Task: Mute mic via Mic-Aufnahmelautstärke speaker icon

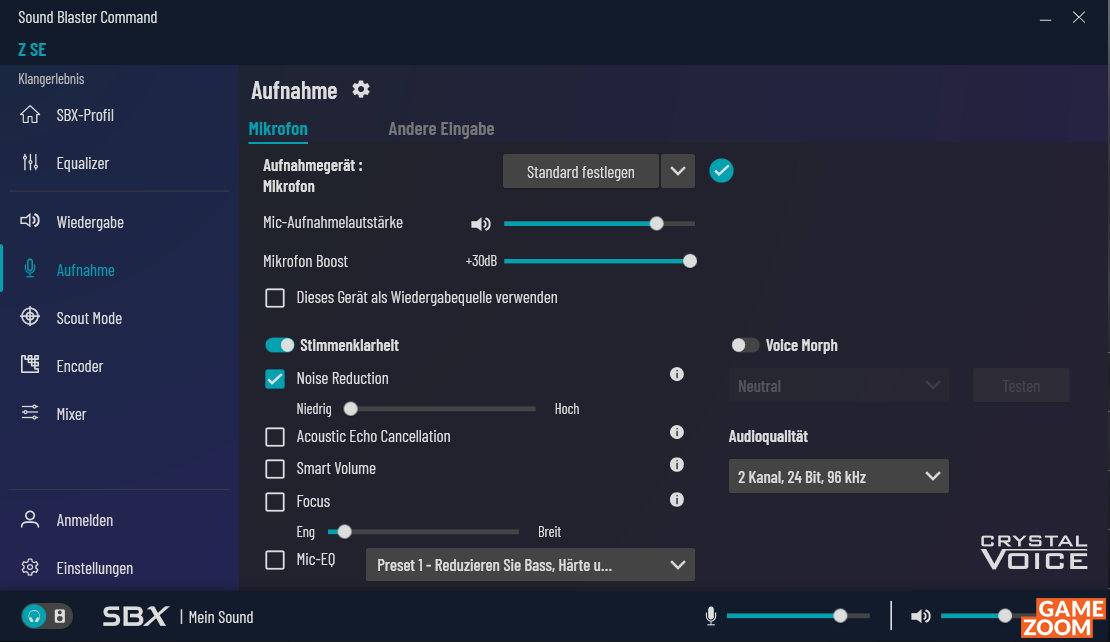Action: (x=481, y=224)
